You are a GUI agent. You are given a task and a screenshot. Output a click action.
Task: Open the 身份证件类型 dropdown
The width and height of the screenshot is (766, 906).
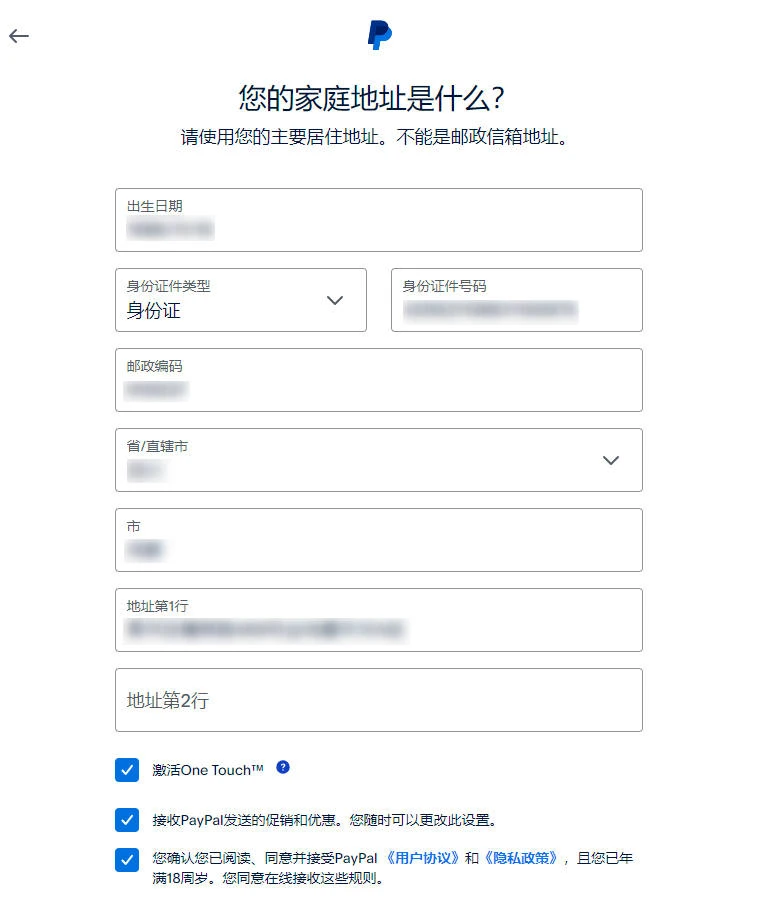click(x=240, y=300)
